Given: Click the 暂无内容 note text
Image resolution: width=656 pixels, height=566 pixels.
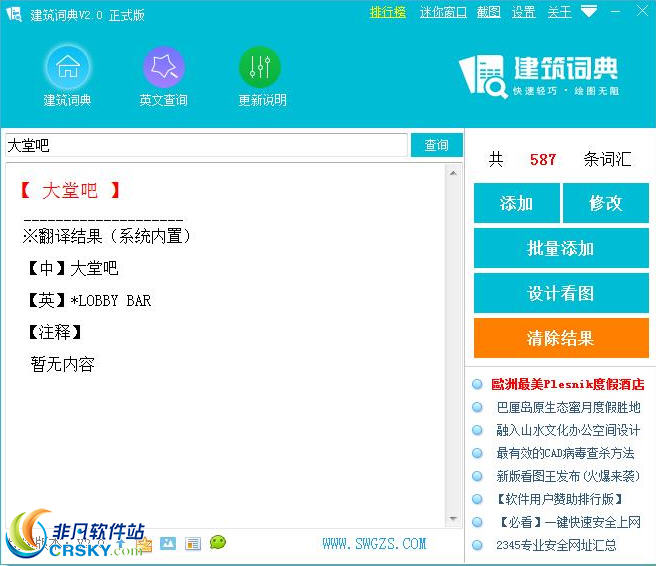Looking at the screenshot, I should pyautogui.click(x=63, y=364).
